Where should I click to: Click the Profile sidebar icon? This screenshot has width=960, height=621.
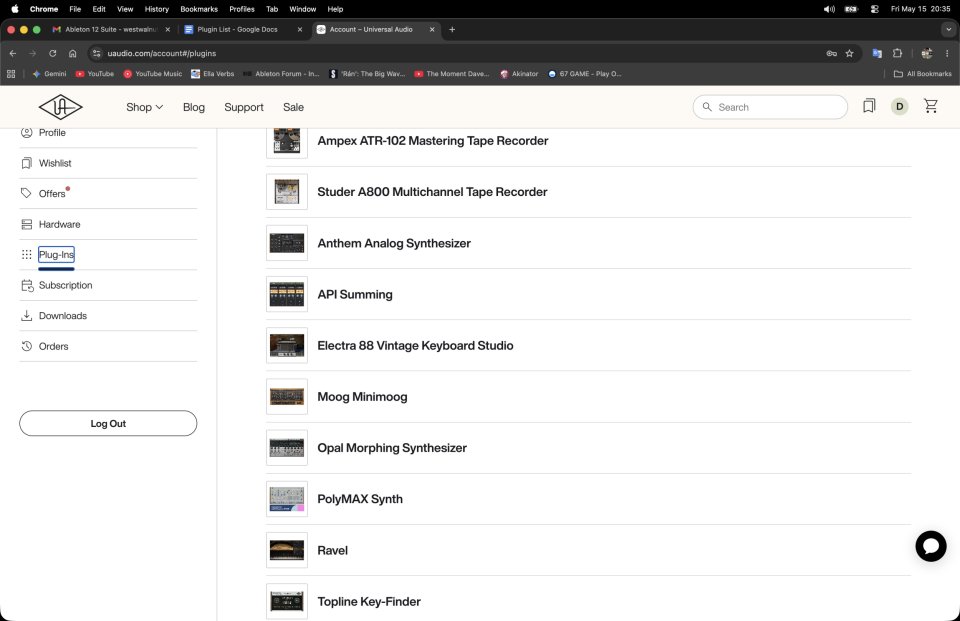pos(26,132)
